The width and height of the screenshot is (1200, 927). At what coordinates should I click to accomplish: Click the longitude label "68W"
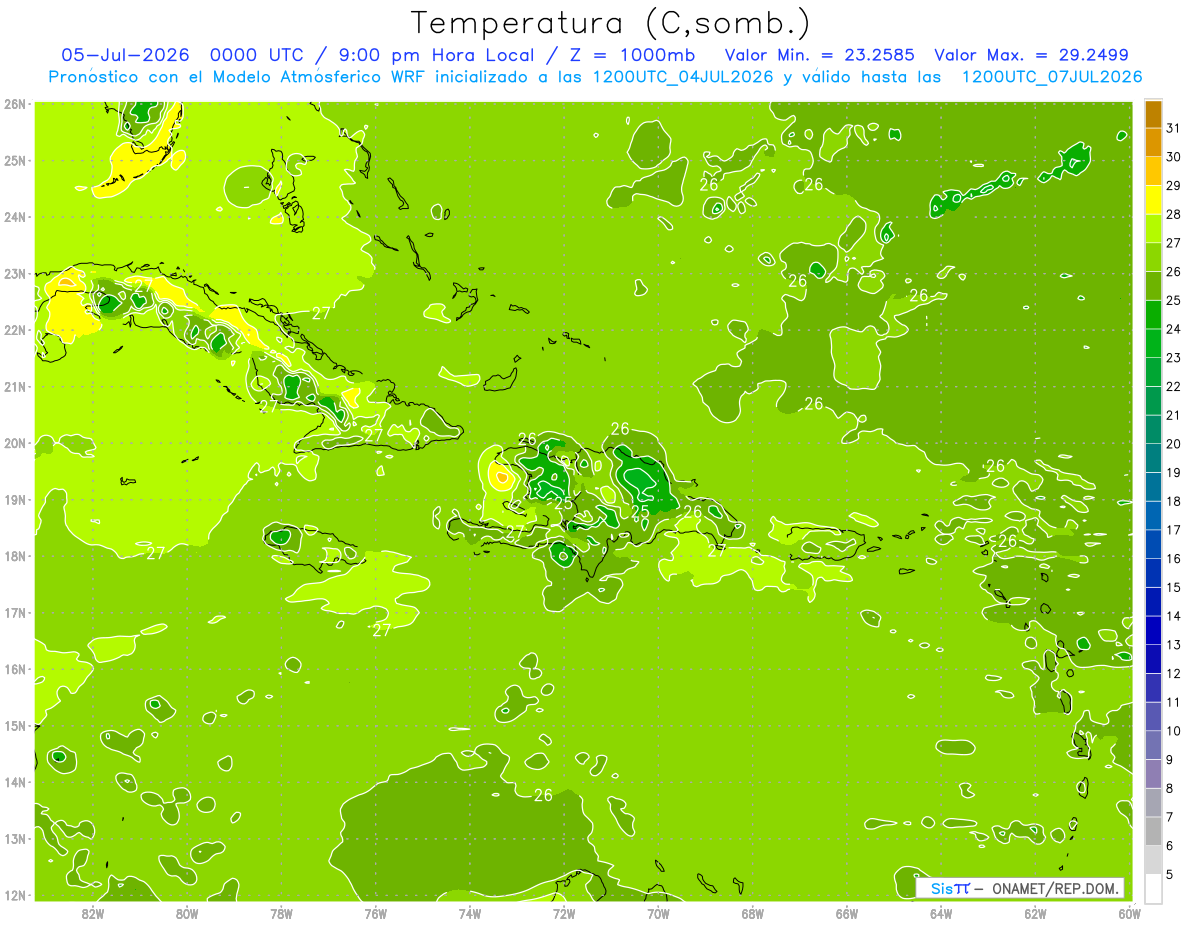(x=752, y=913)
